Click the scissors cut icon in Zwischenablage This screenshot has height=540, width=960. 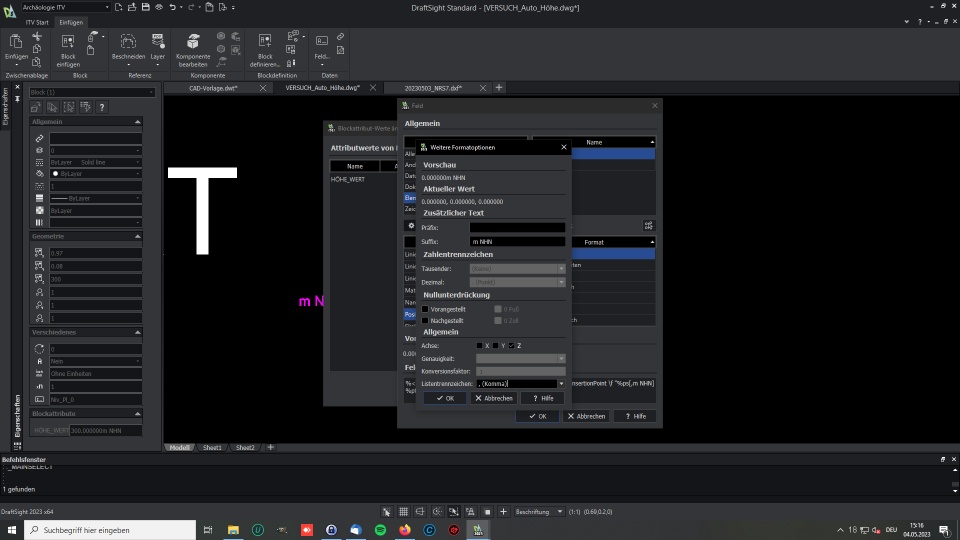37,36
